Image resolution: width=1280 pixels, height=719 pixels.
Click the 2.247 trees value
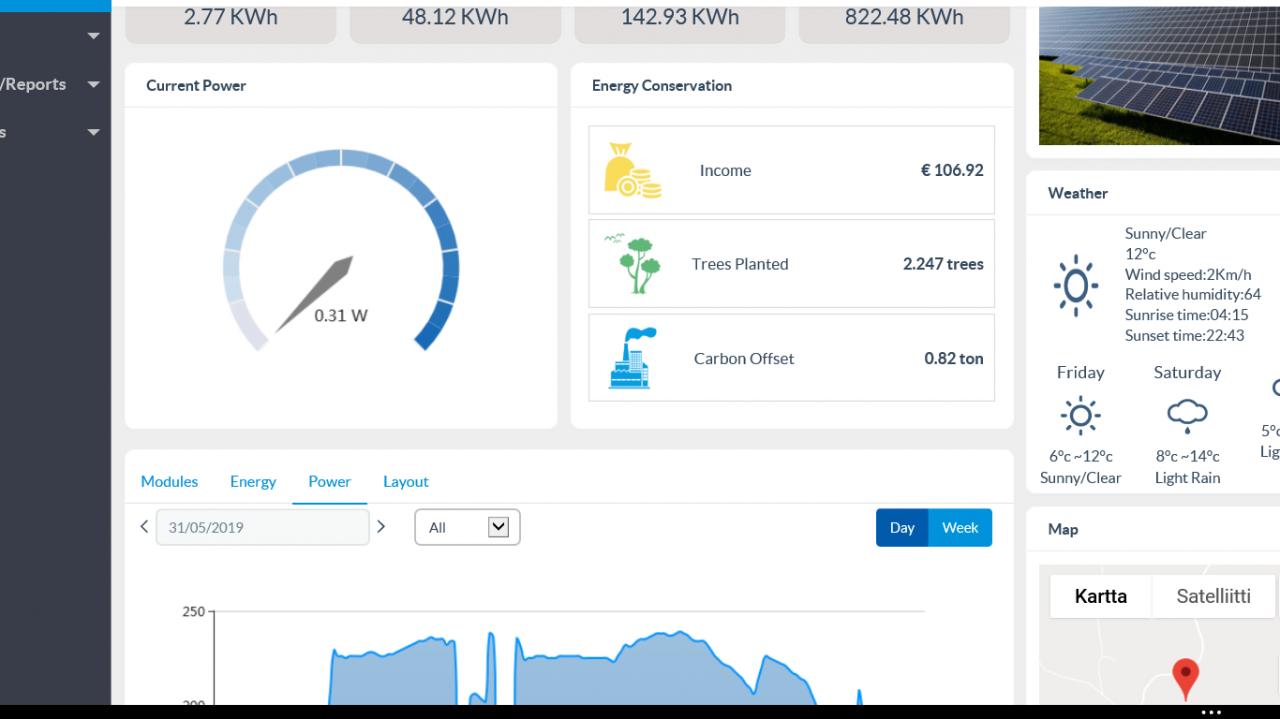(x=943, y=264)
